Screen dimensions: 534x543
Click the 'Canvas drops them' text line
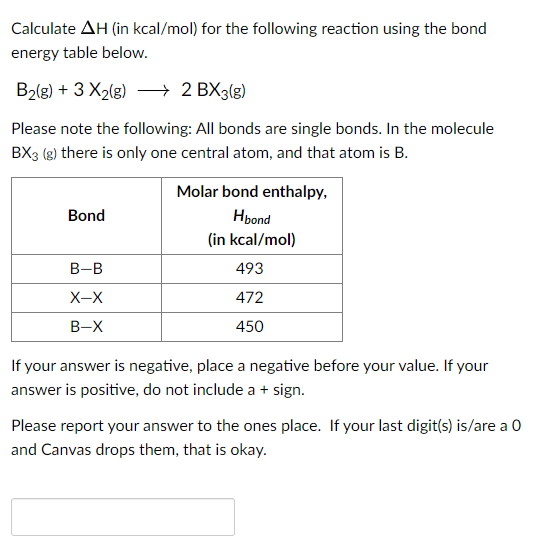coord(139,450)
